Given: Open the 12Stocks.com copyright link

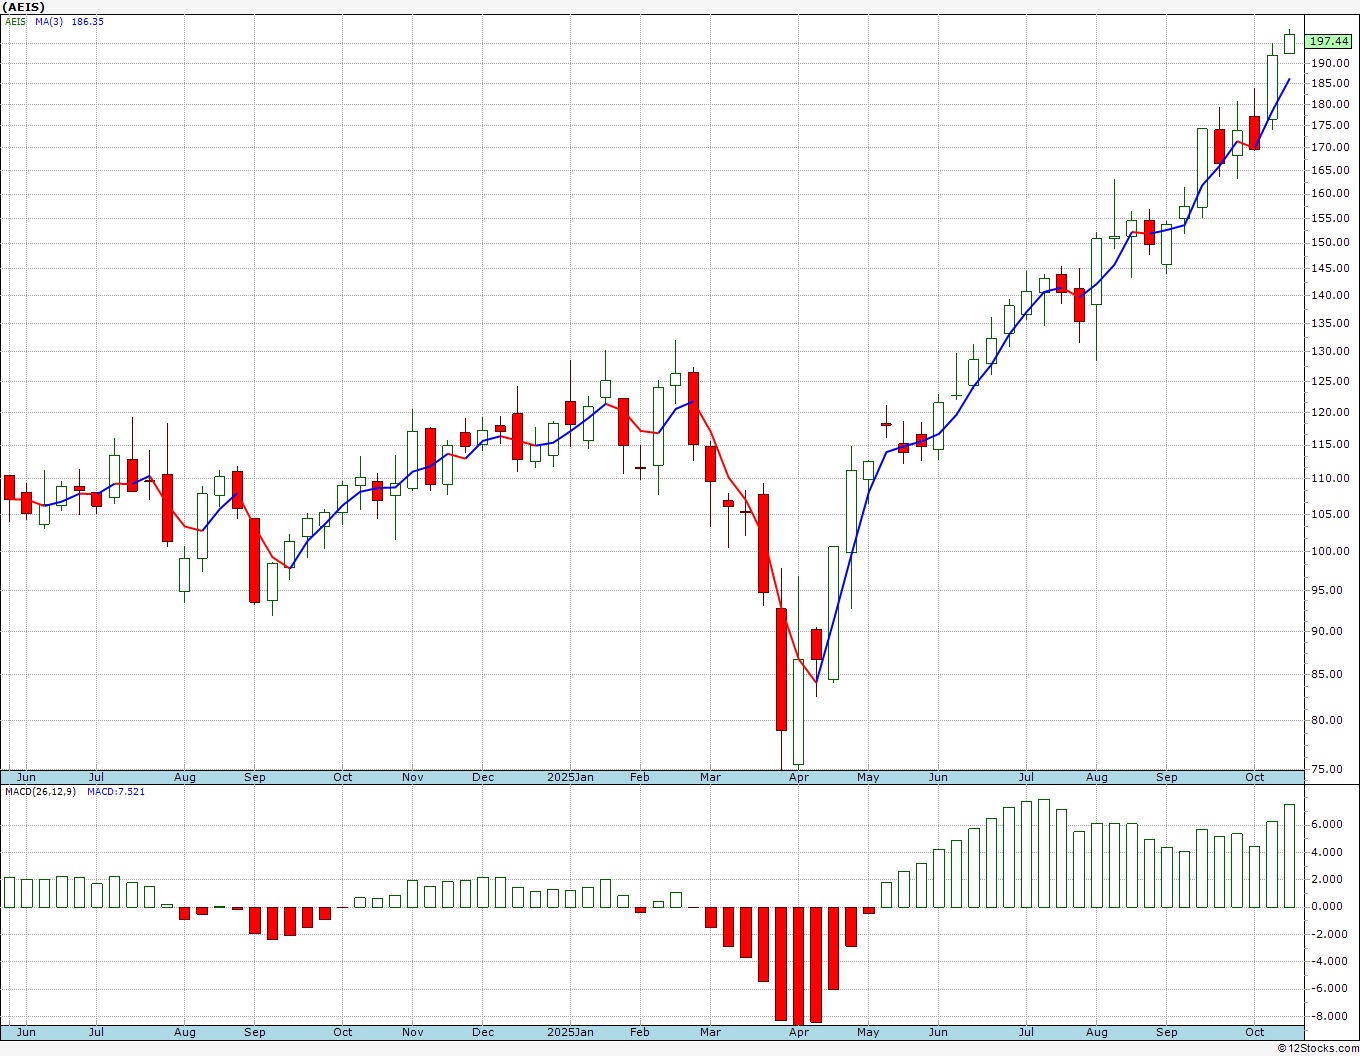Looking at the screenshot, I should [1318, 1048].
